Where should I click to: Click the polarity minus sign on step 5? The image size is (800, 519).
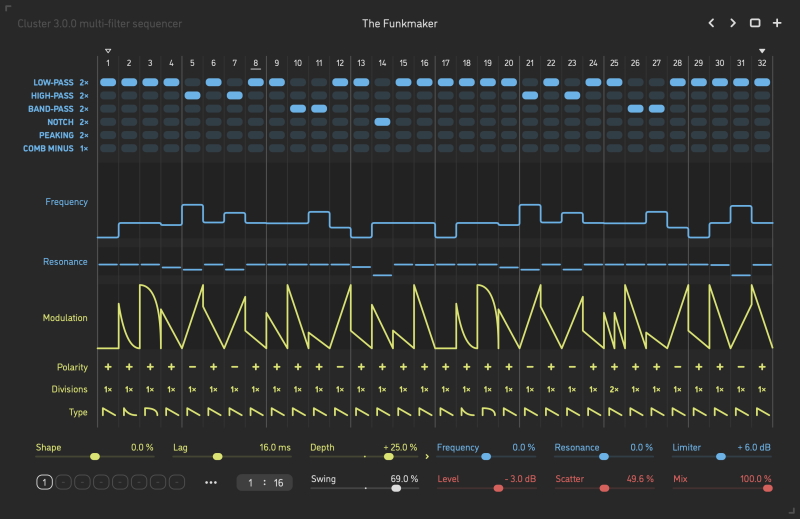tap(193, 367)
